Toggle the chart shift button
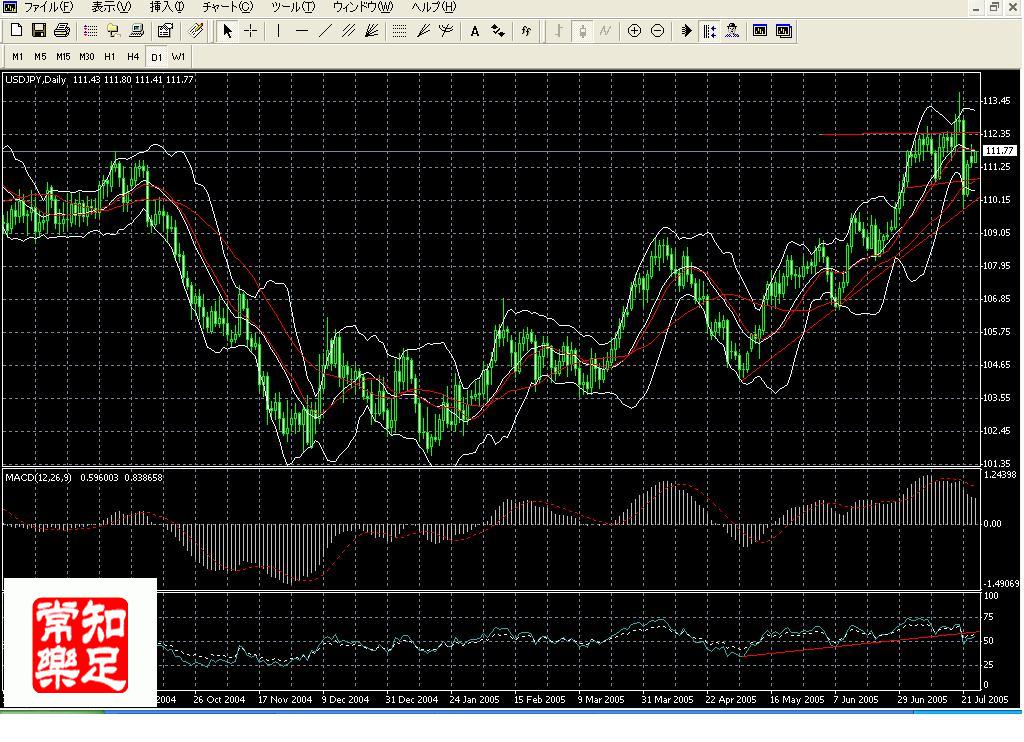The height and width of the screenshot is (742, 1024). coord(709,31)
